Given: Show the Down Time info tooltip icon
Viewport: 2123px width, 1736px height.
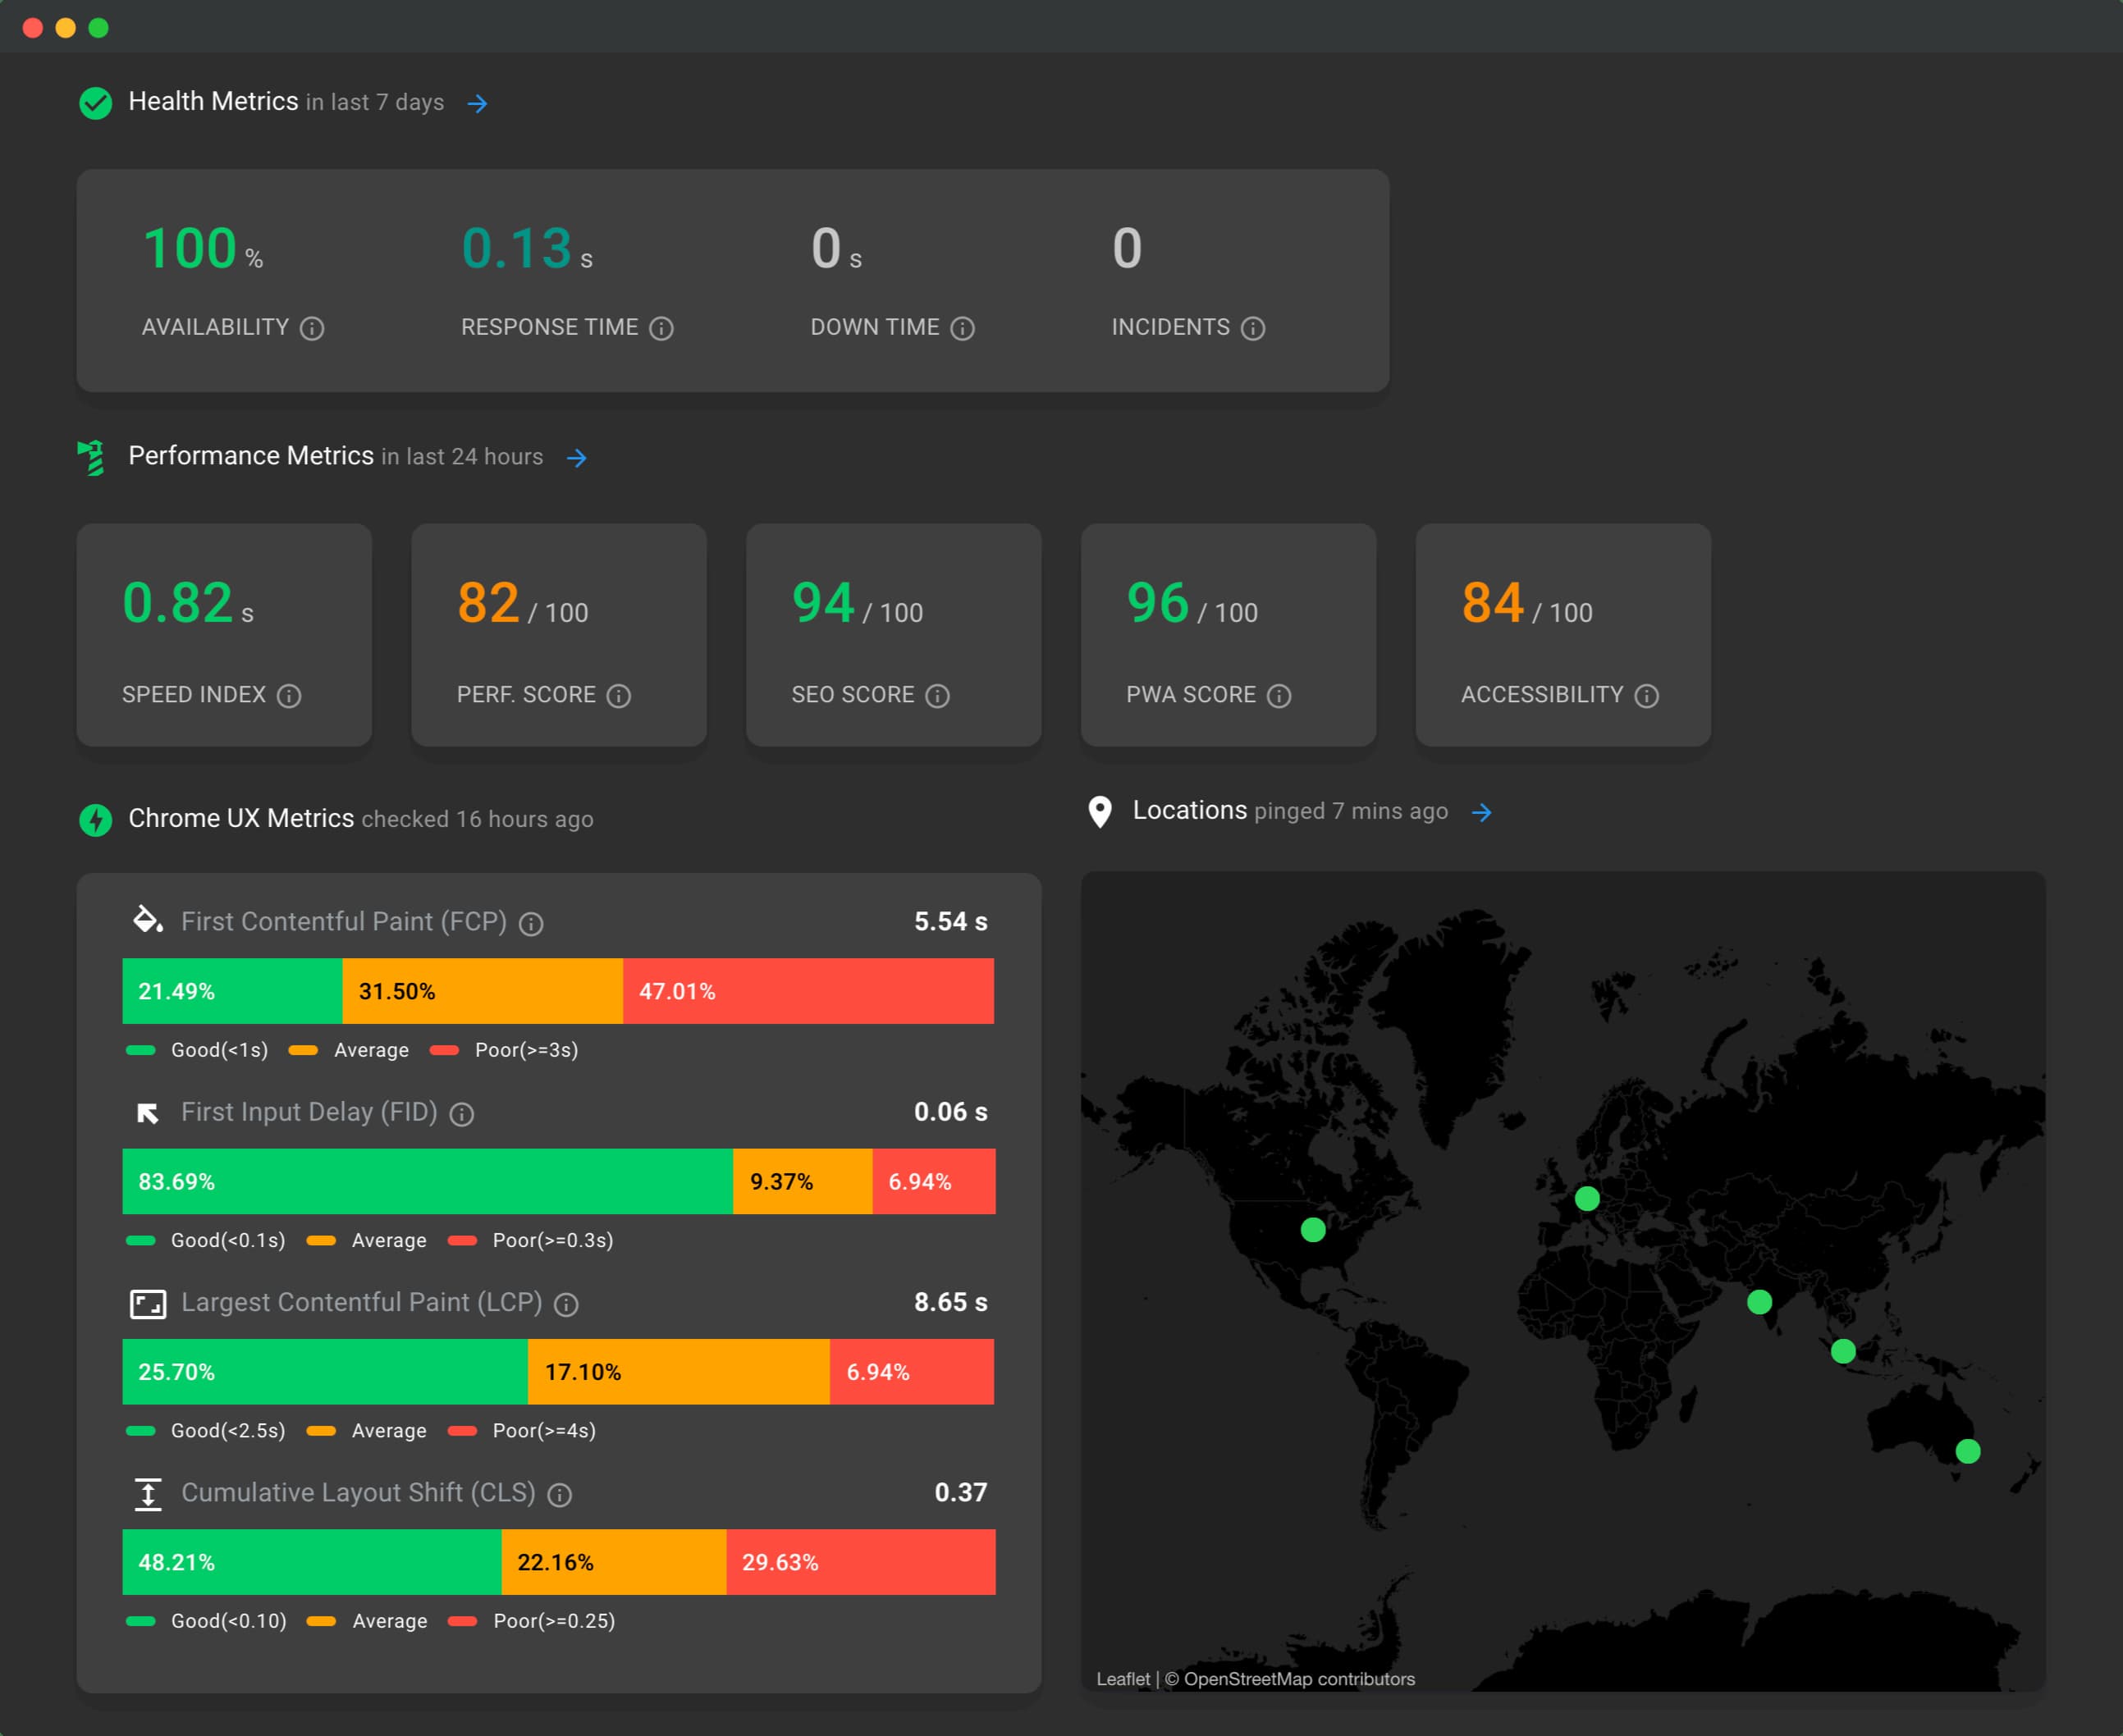Looking at the screenshot, I should point(962,328).
